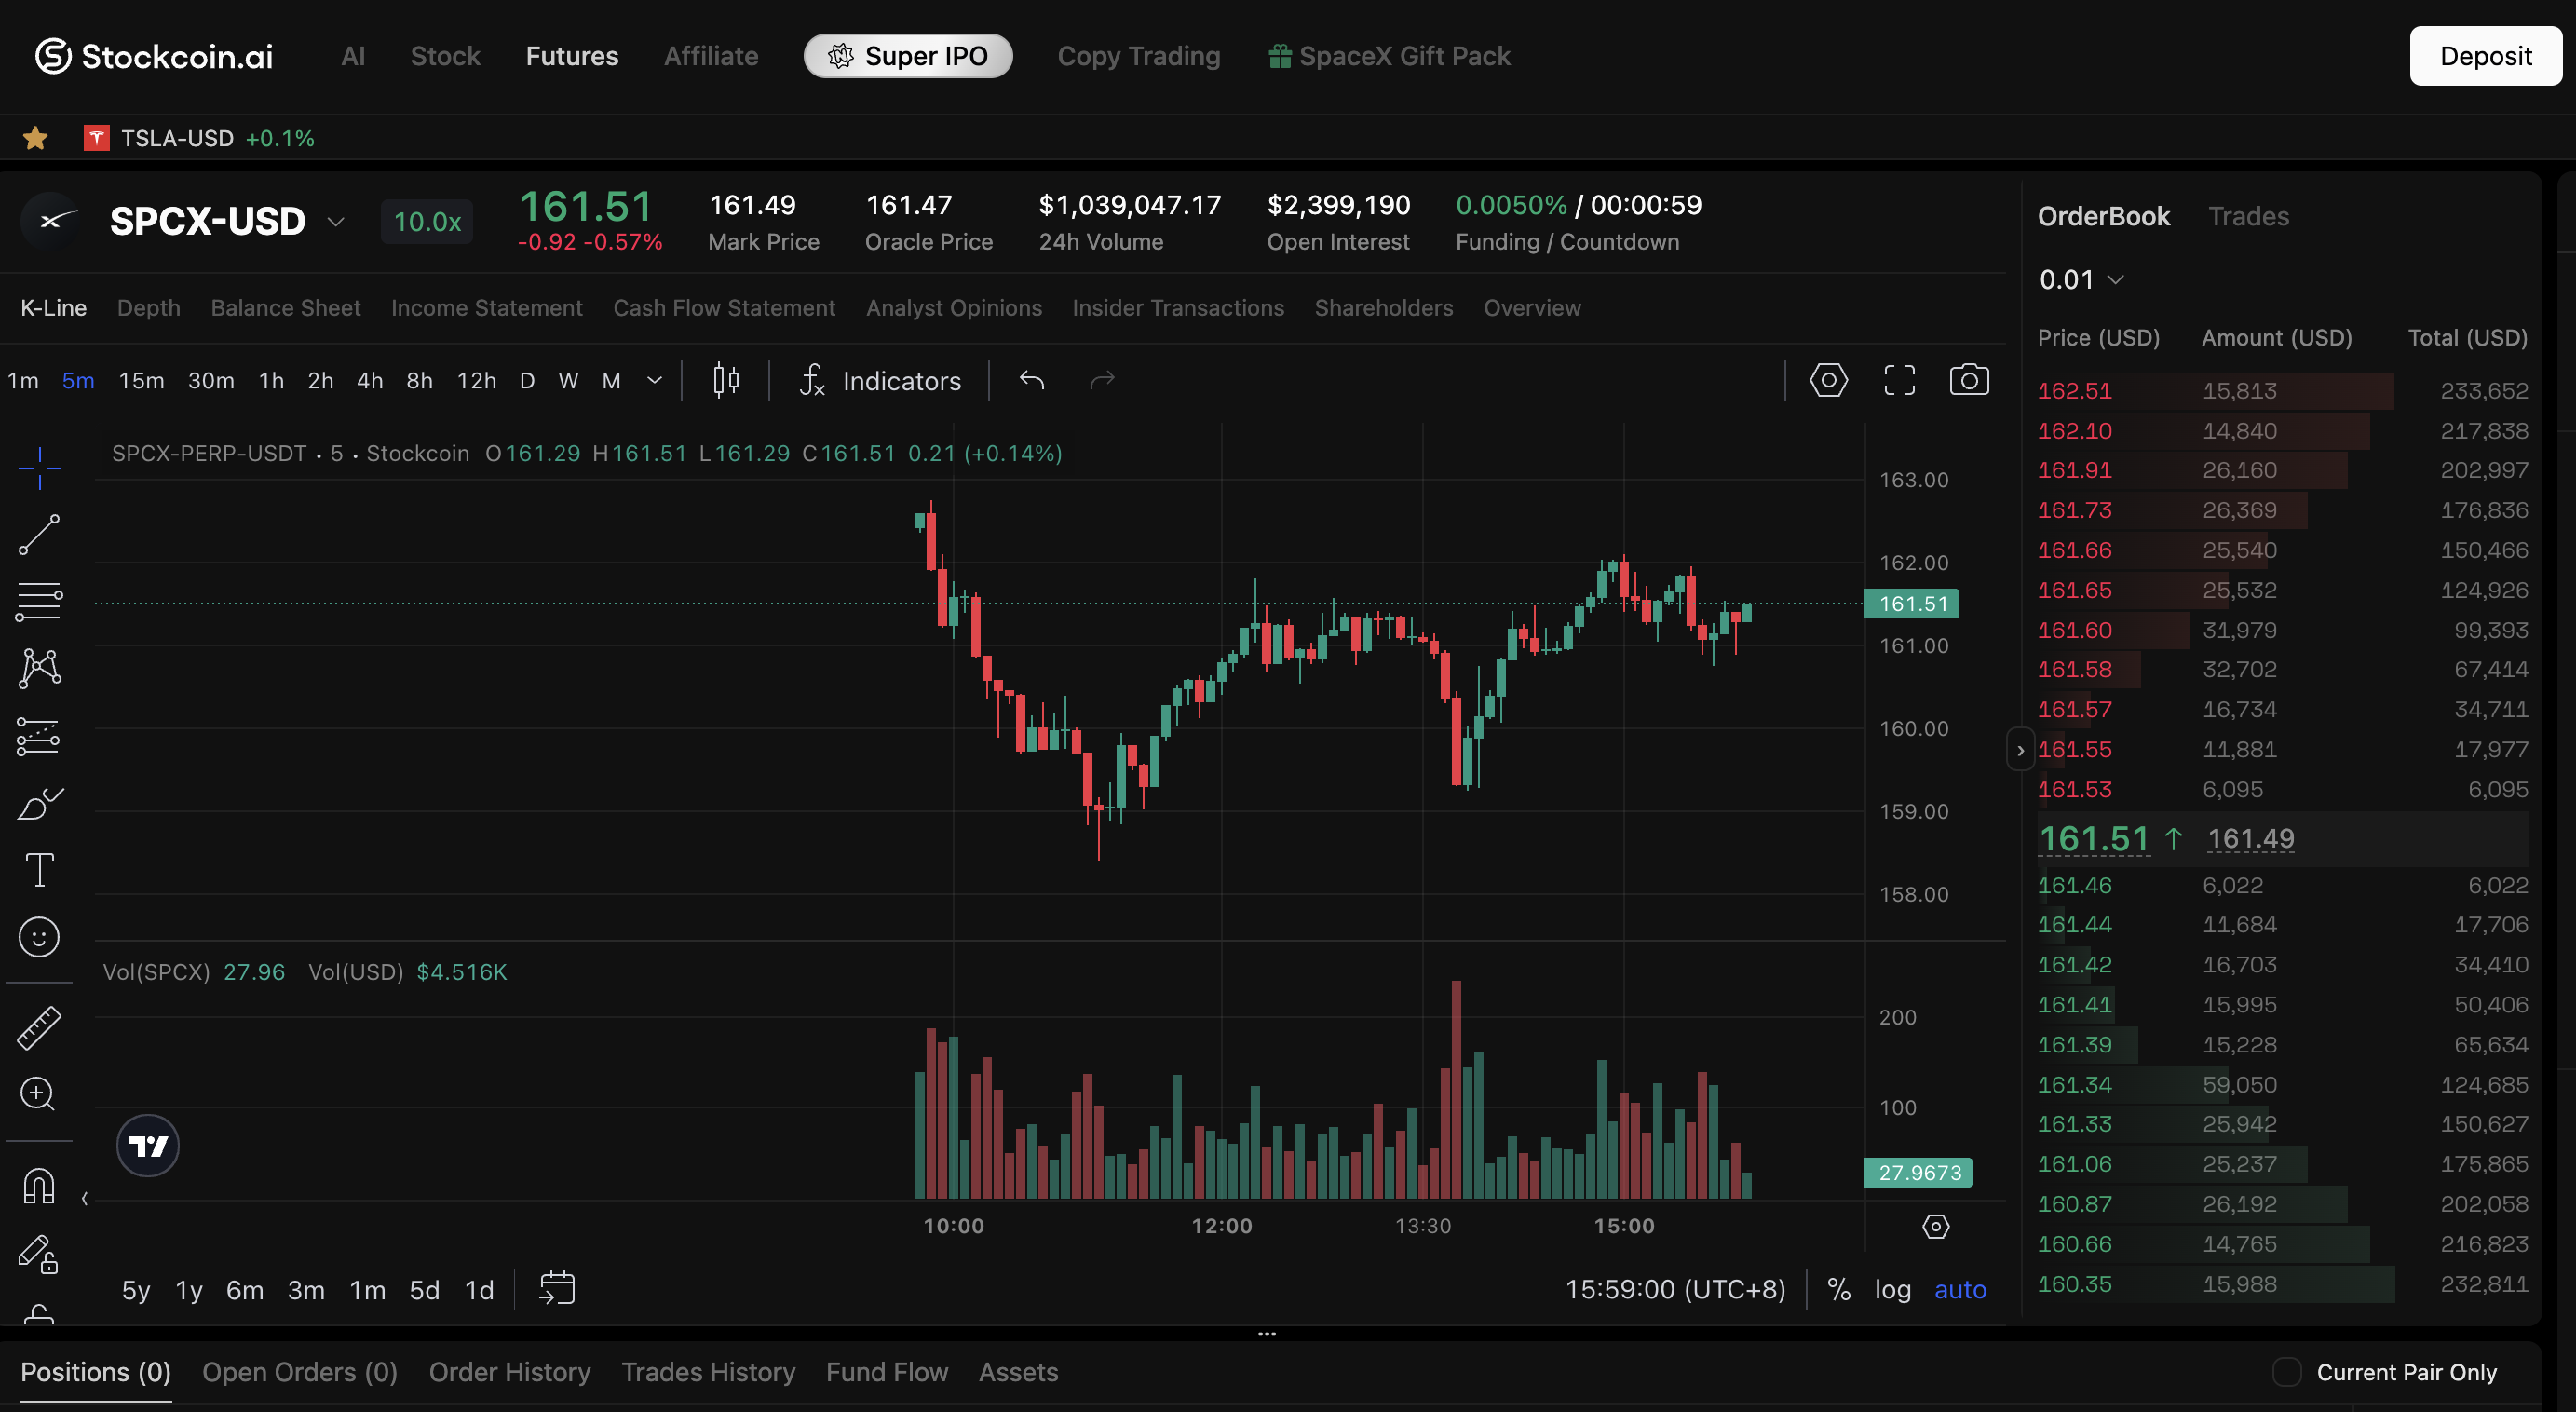Select the 1h chart interval
This screenshot has width=2576, height=1412.
271,380
